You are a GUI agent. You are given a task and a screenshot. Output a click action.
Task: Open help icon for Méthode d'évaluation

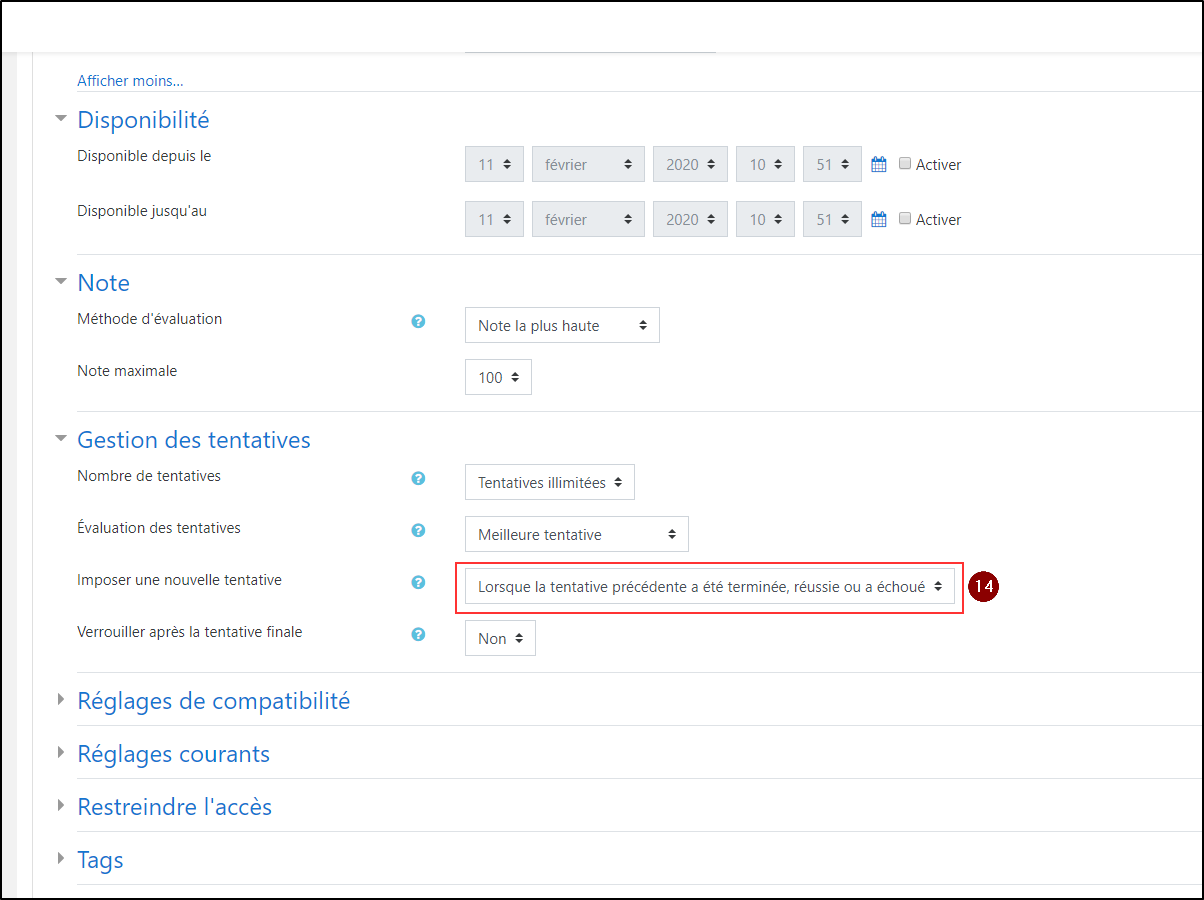tap(419, 321)
